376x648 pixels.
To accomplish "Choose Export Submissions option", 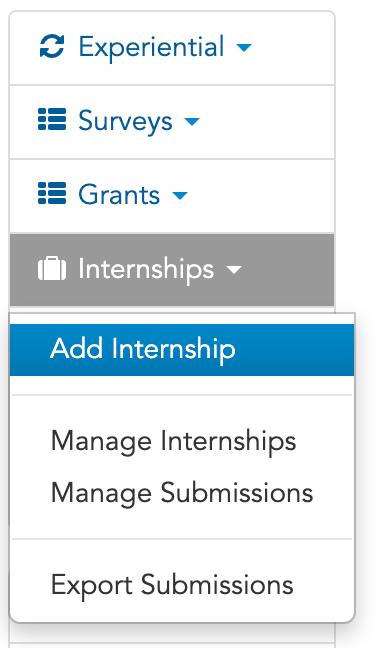I will (x=172, y=585).
